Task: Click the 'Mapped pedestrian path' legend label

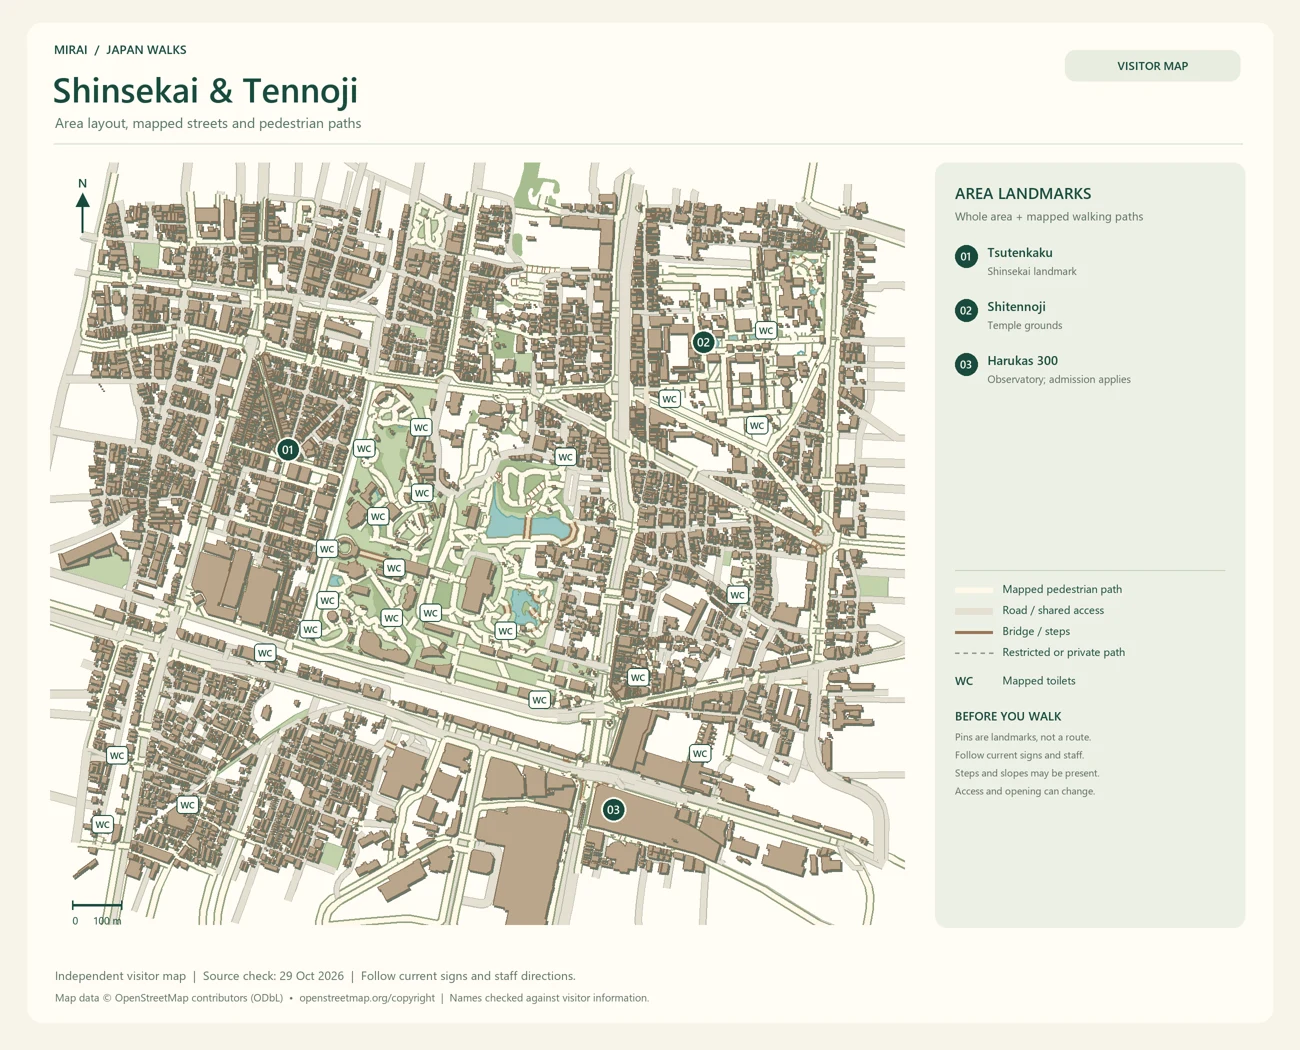Action: coord(1062,590)
